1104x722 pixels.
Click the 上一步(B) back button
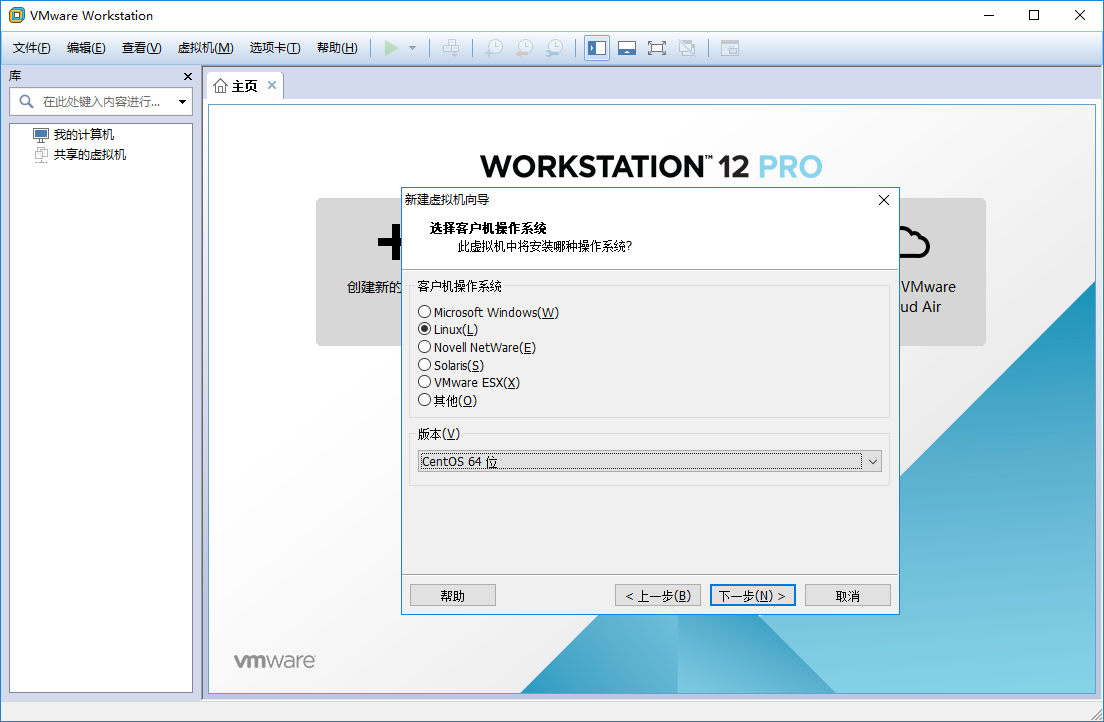point(658,595)
